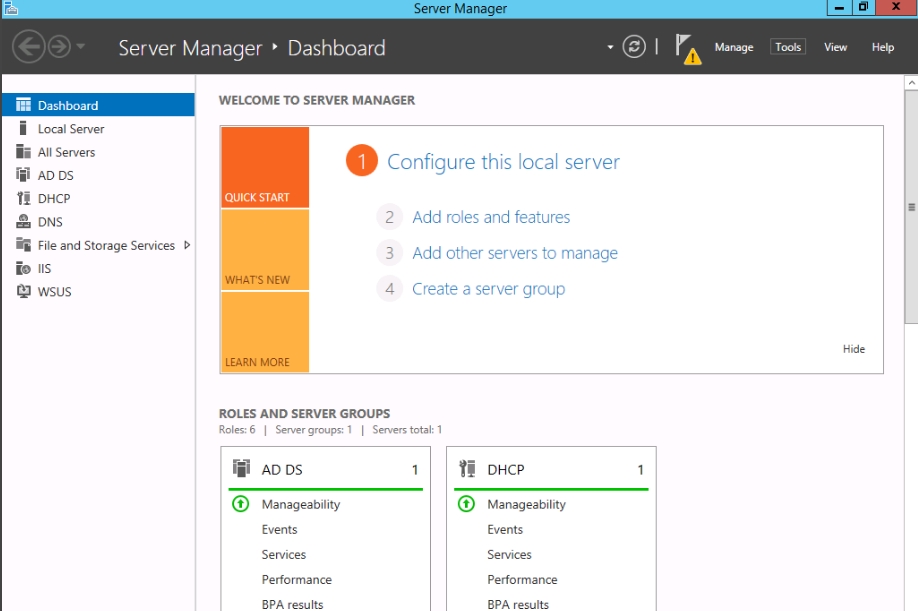Click the AD DS tile icon
Image resolution: width=918 pixels, height=611 pixels.
coord(241,468)
